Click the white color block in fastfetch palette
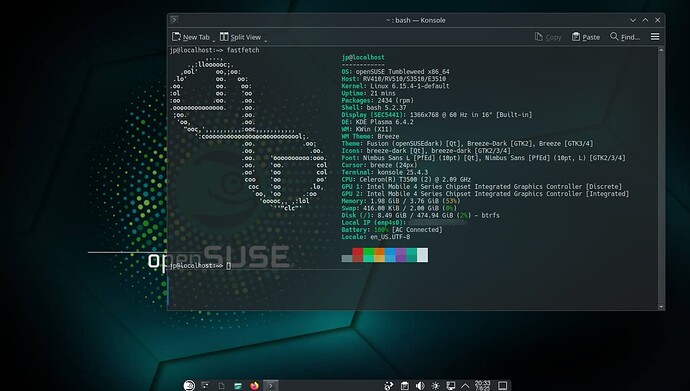 pyautogui.click(x=422, y=255)
